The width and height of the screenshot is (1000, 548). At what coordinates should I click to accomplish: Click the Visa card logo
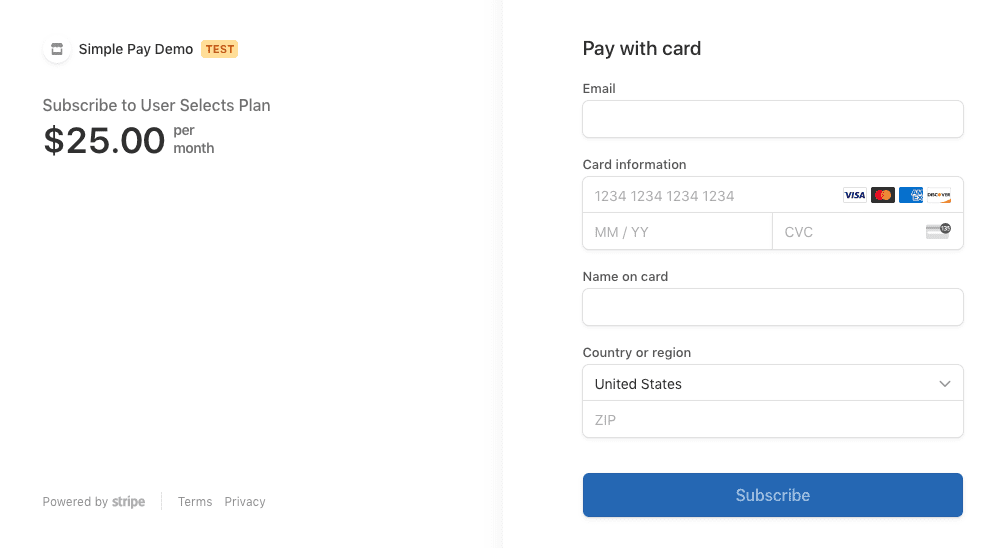(x=855, y=195)
